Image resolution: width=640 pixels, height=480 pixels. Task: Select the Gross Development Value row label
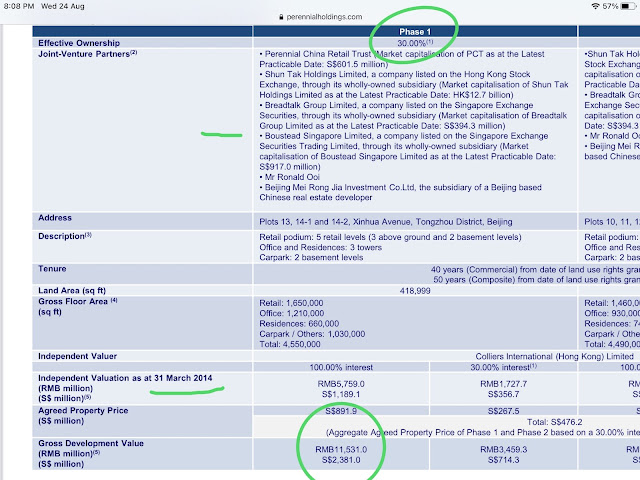(91, 453)
